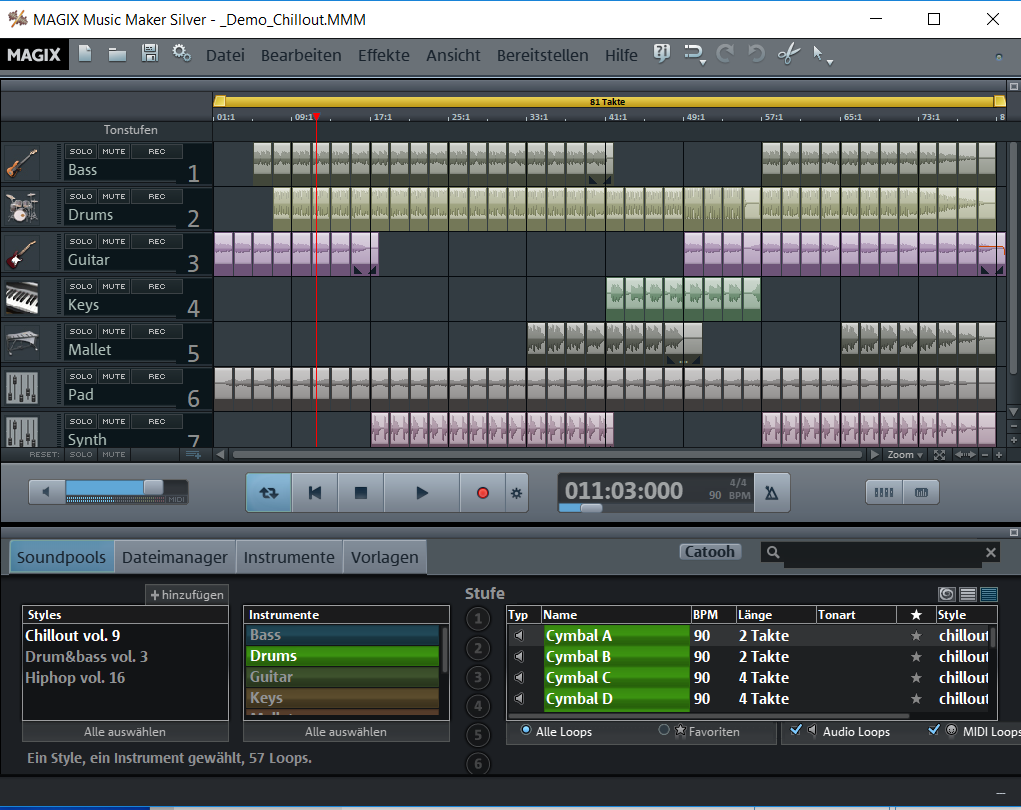Save the project with the floppy disk icon

click(x=150, y=53)
